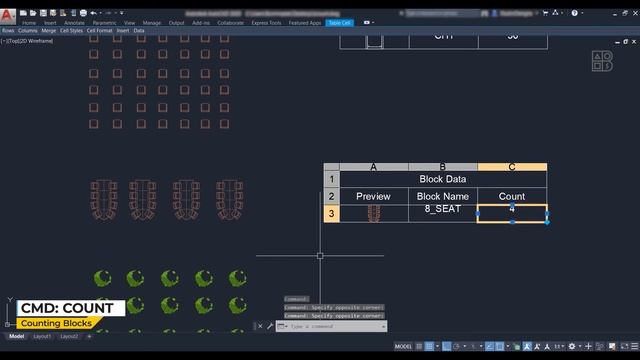Viewport: 640px width, 360px height.
Task: Toggle 2D object snap in status bar
Action: (x=500, y=346)
